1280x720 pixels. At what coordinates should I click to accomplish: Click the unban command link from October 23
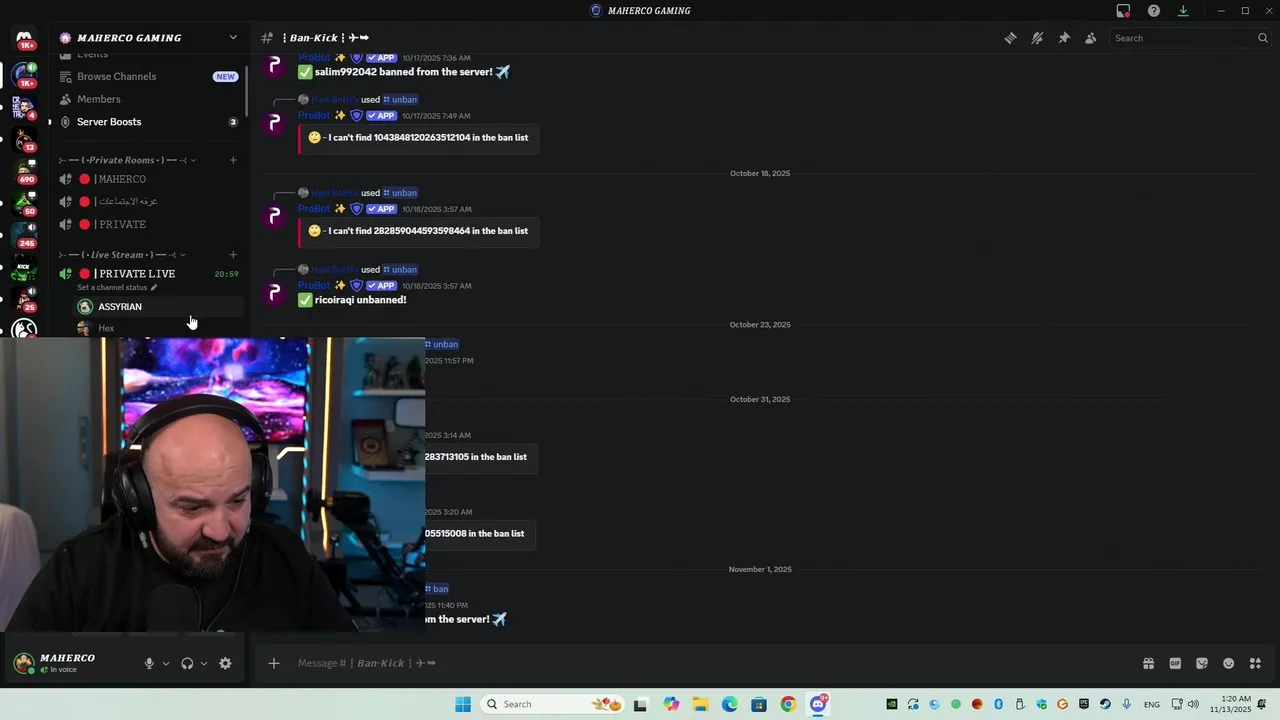point(442,344)
